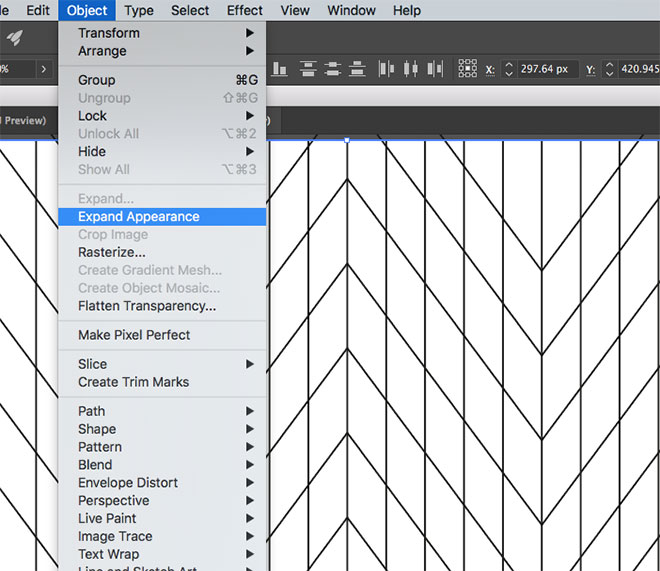Image resolution: width=660 pixels, height=571 pixels.
Task: Click Vertical Distribute Top icon
Action: (x=308, y=69)
